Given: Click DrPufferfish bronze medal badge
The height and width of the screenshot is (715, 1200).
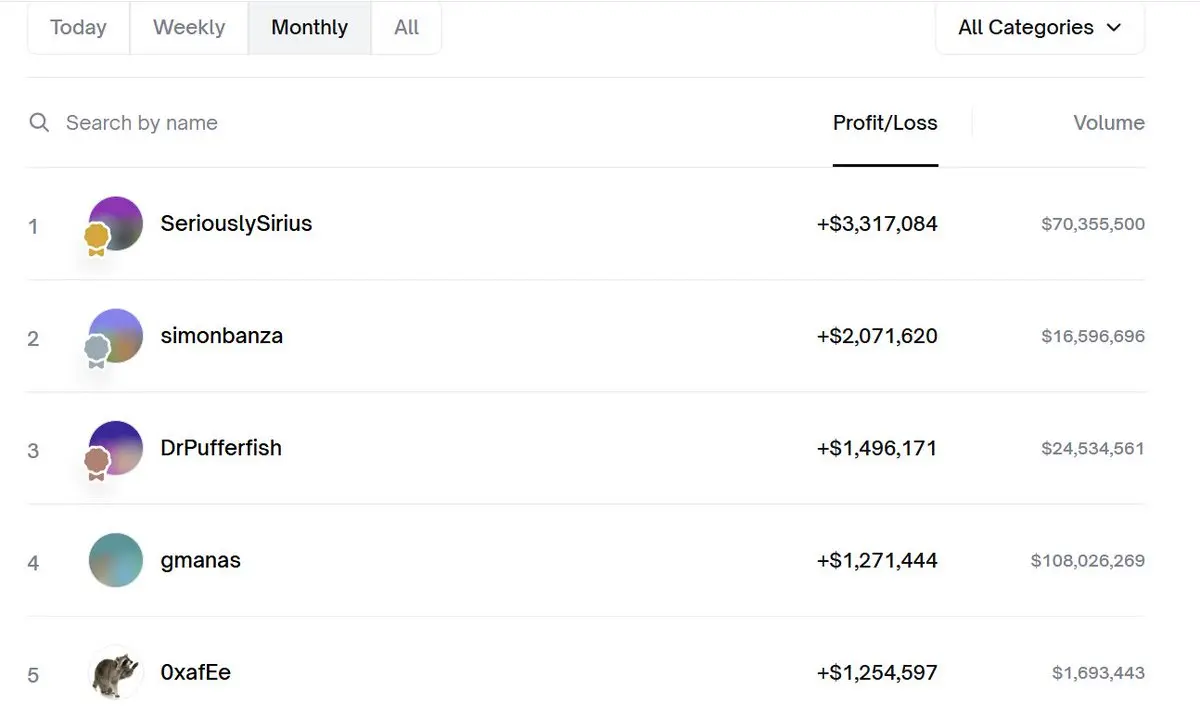Looking at the screenshot, I should point(96,462).
